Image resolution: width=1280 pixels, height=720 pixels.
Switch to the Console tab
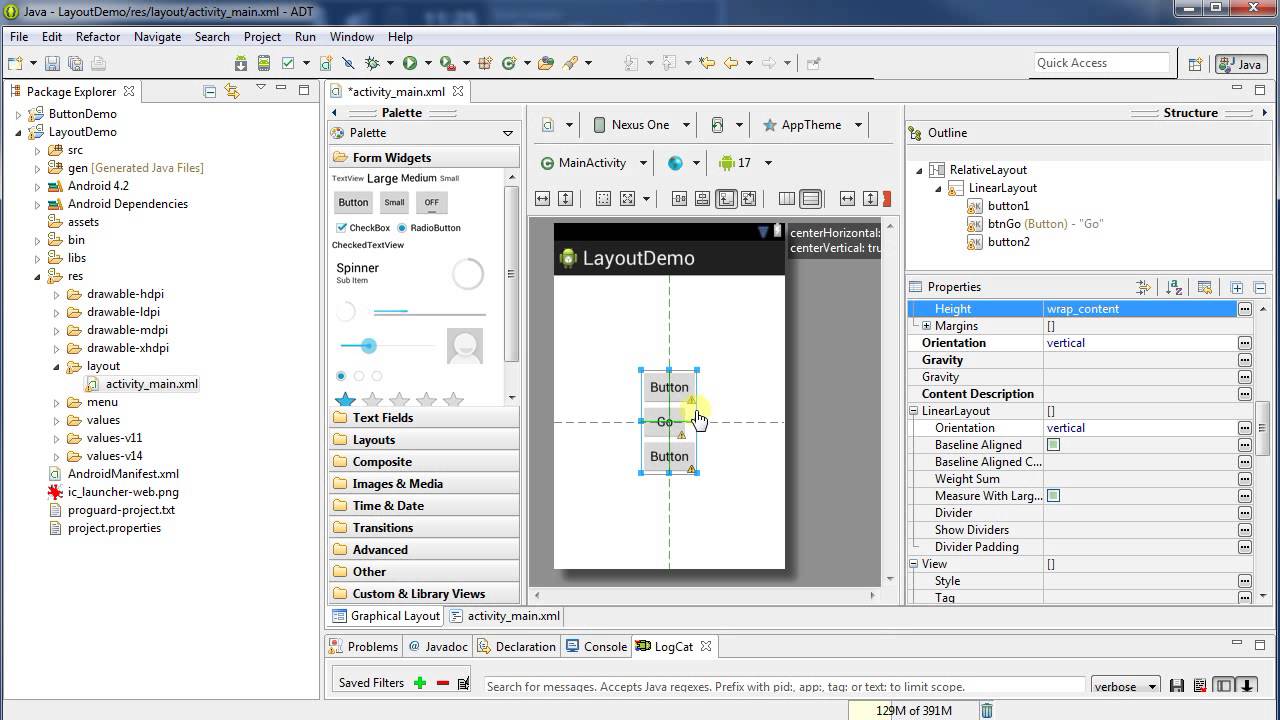pyautogui.click(x=597, y=647)
